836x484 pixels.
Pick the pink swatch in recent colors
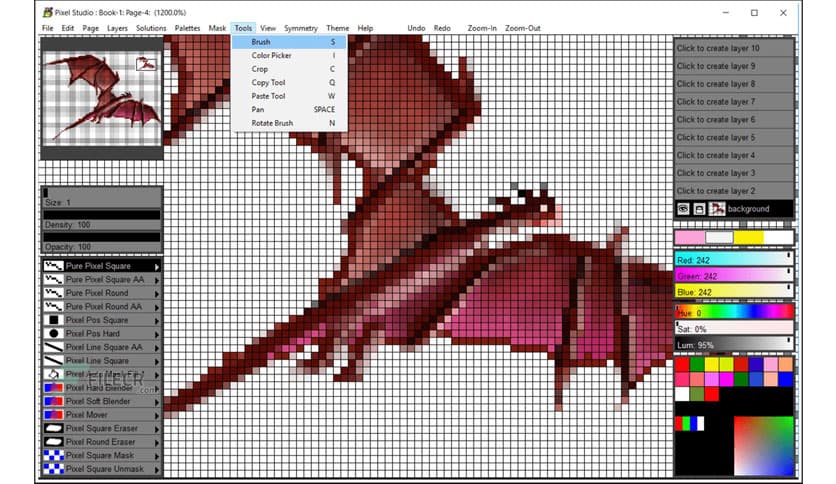coord(690,237)
